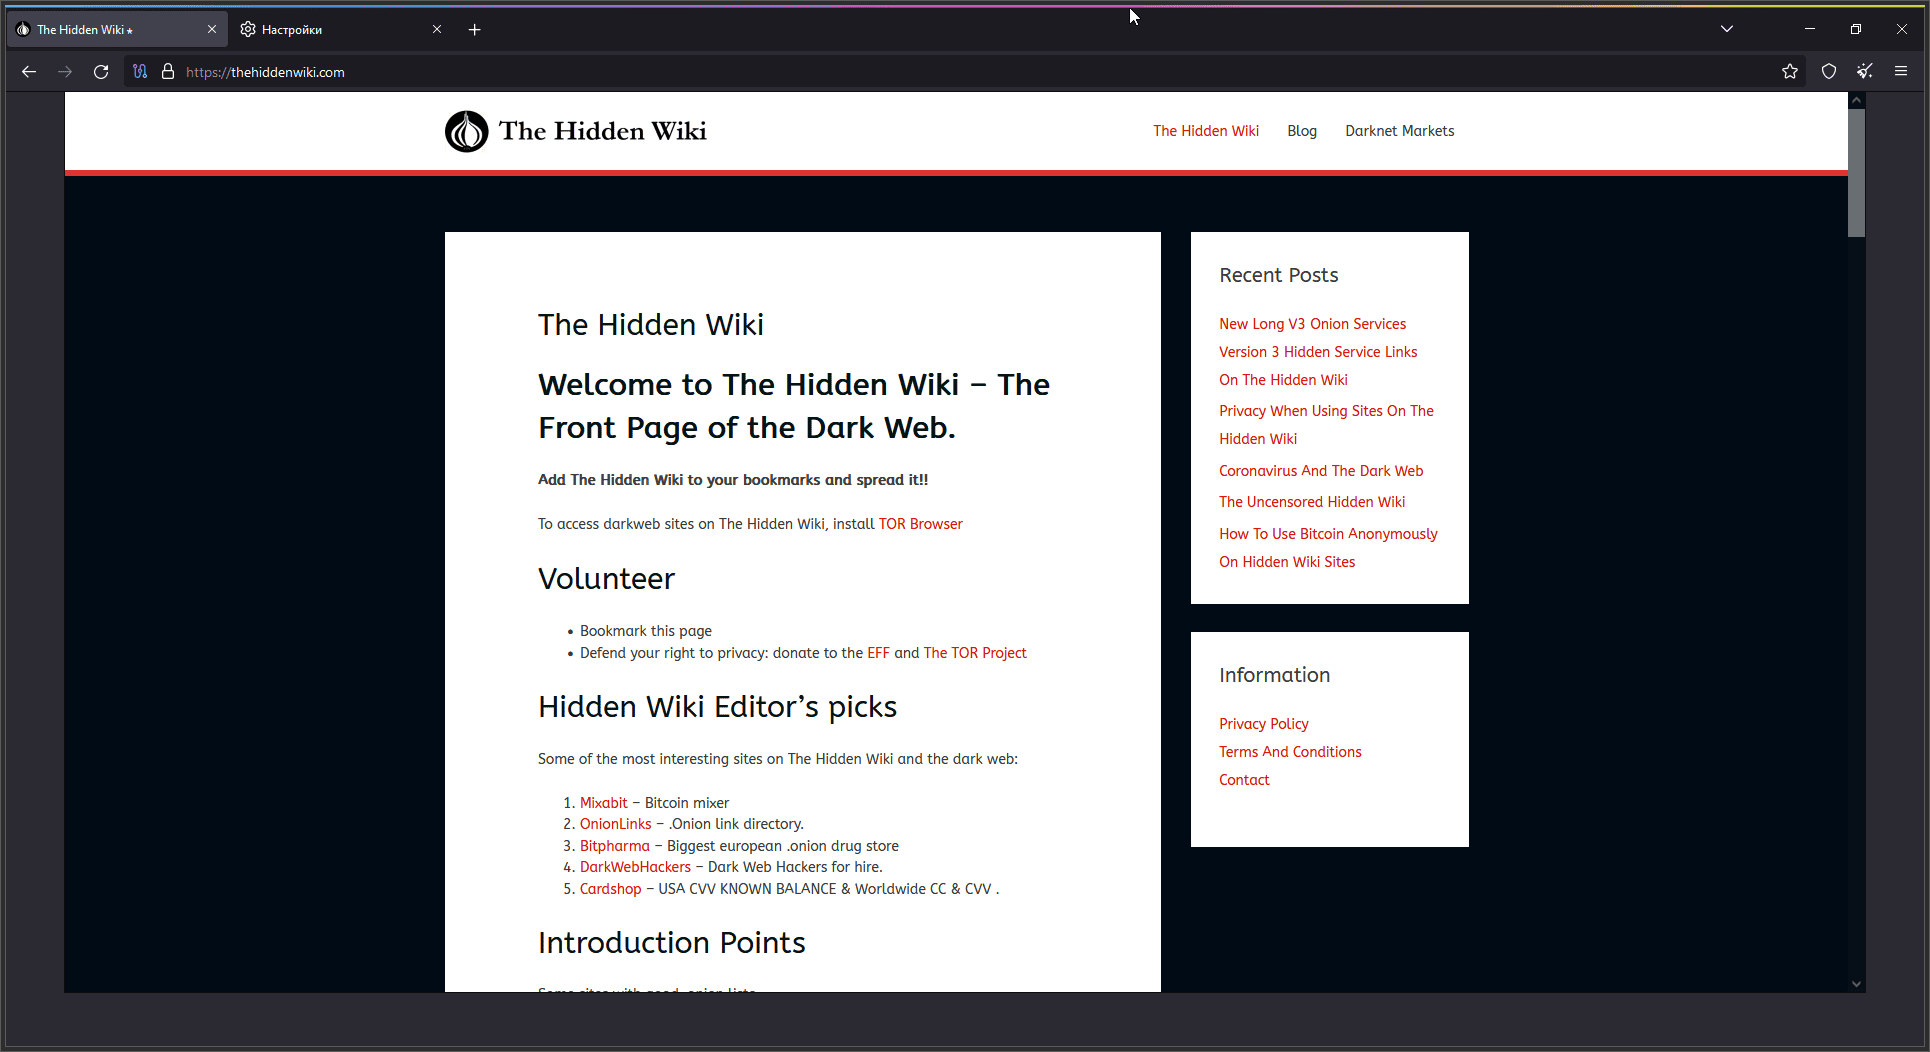Click the Recent Posts heading

(1278, 275)
